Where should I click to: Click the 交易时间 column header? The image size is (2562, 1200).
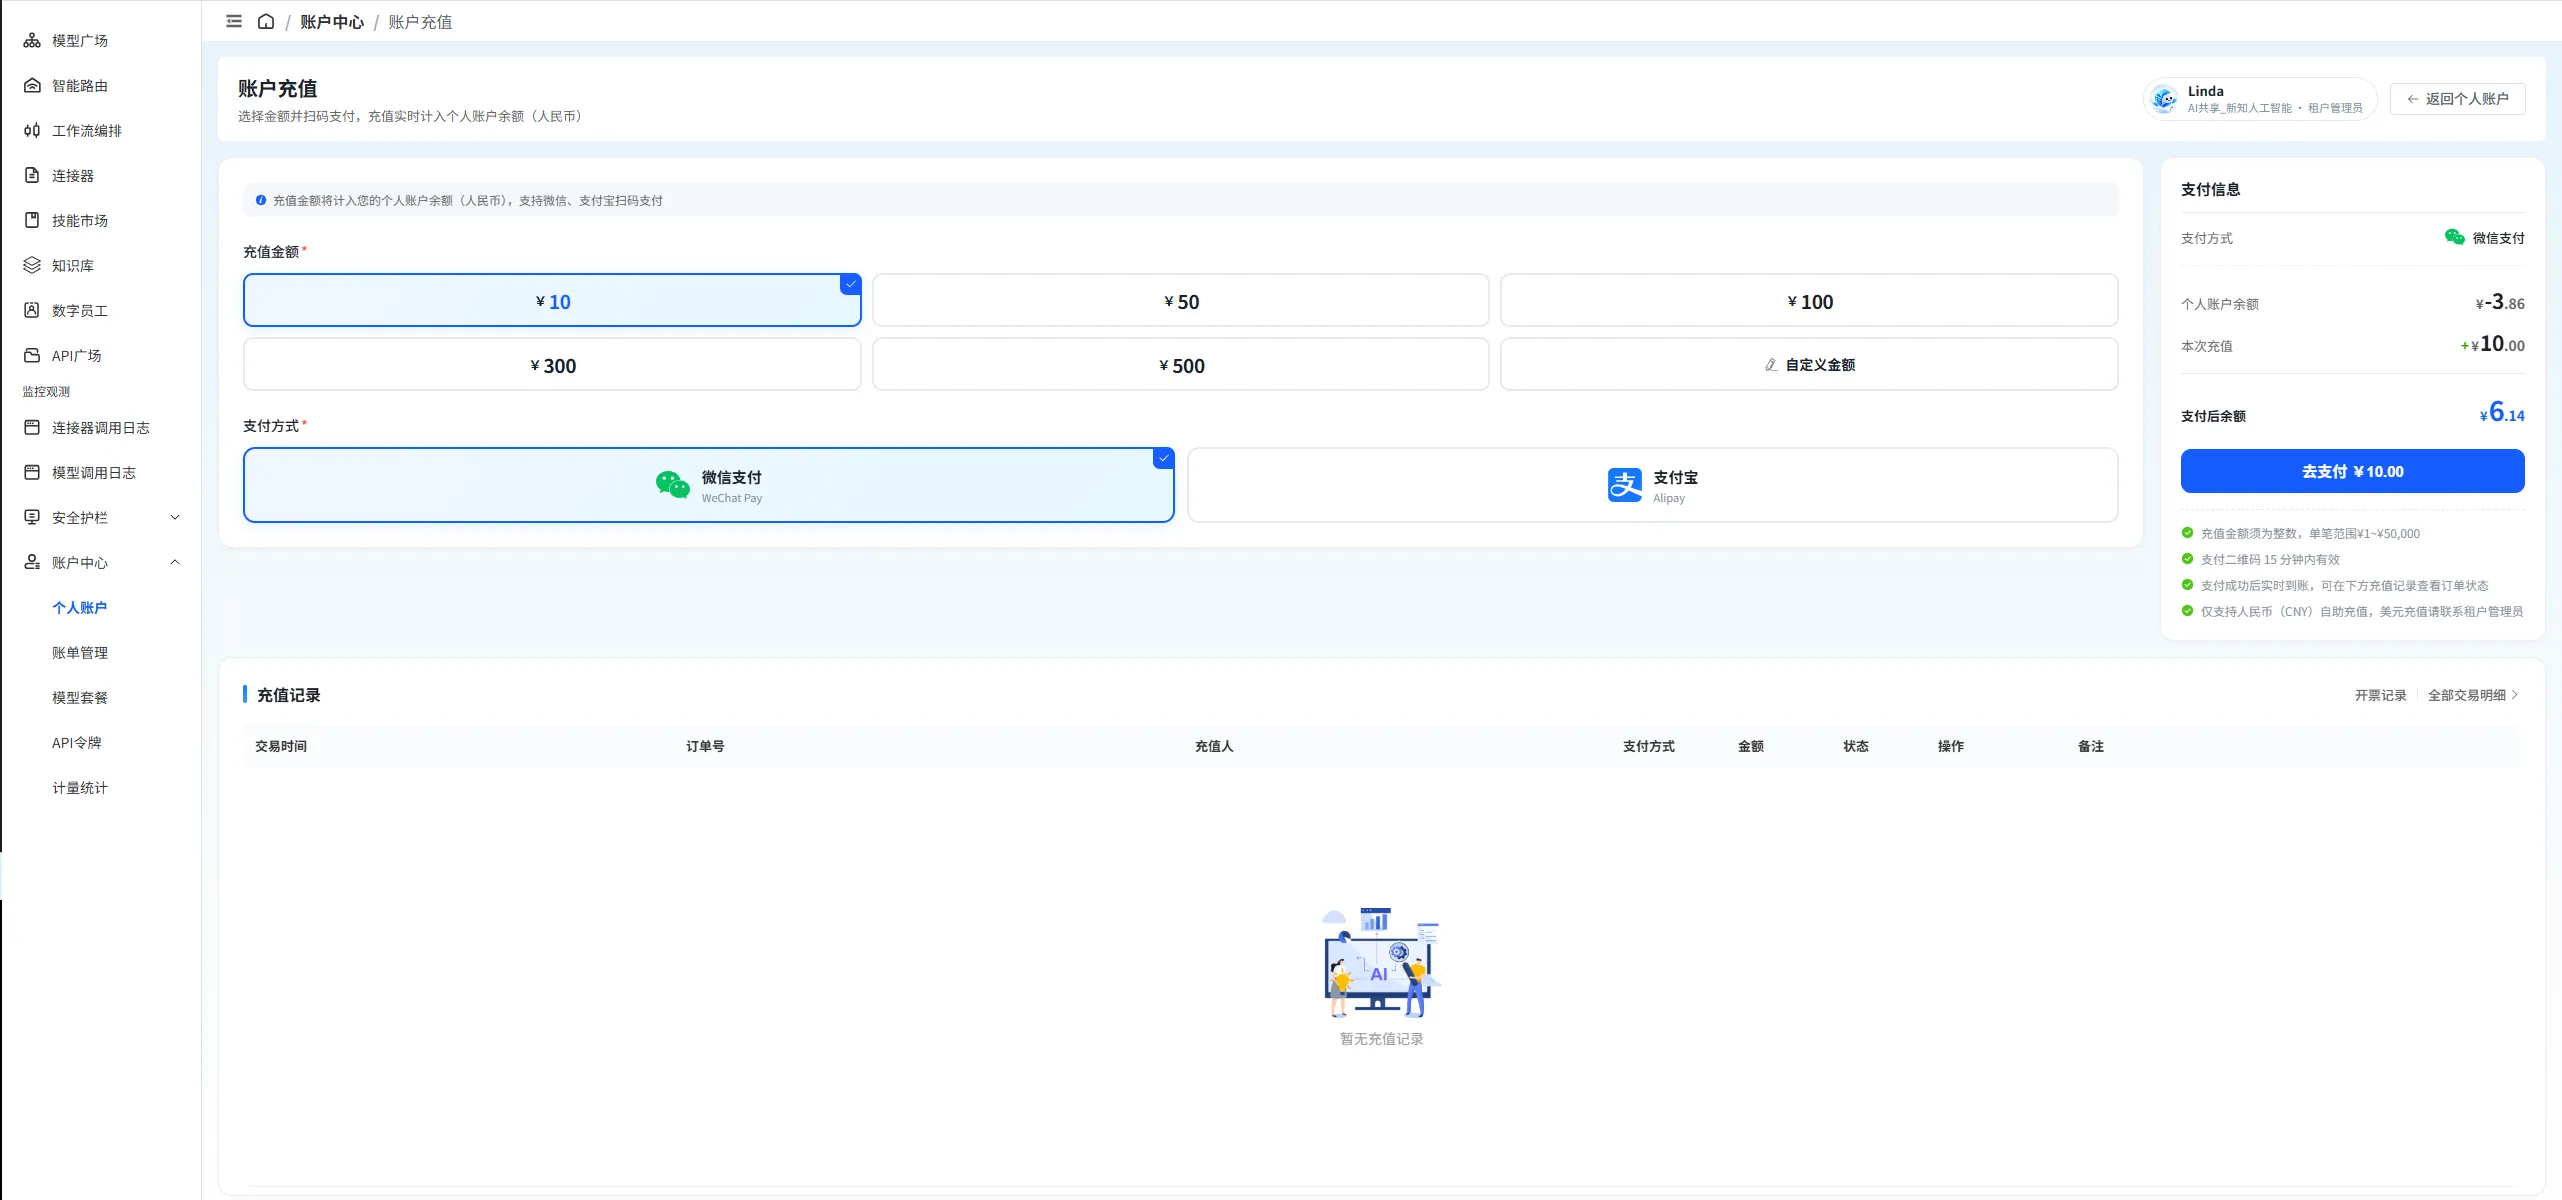281,747
